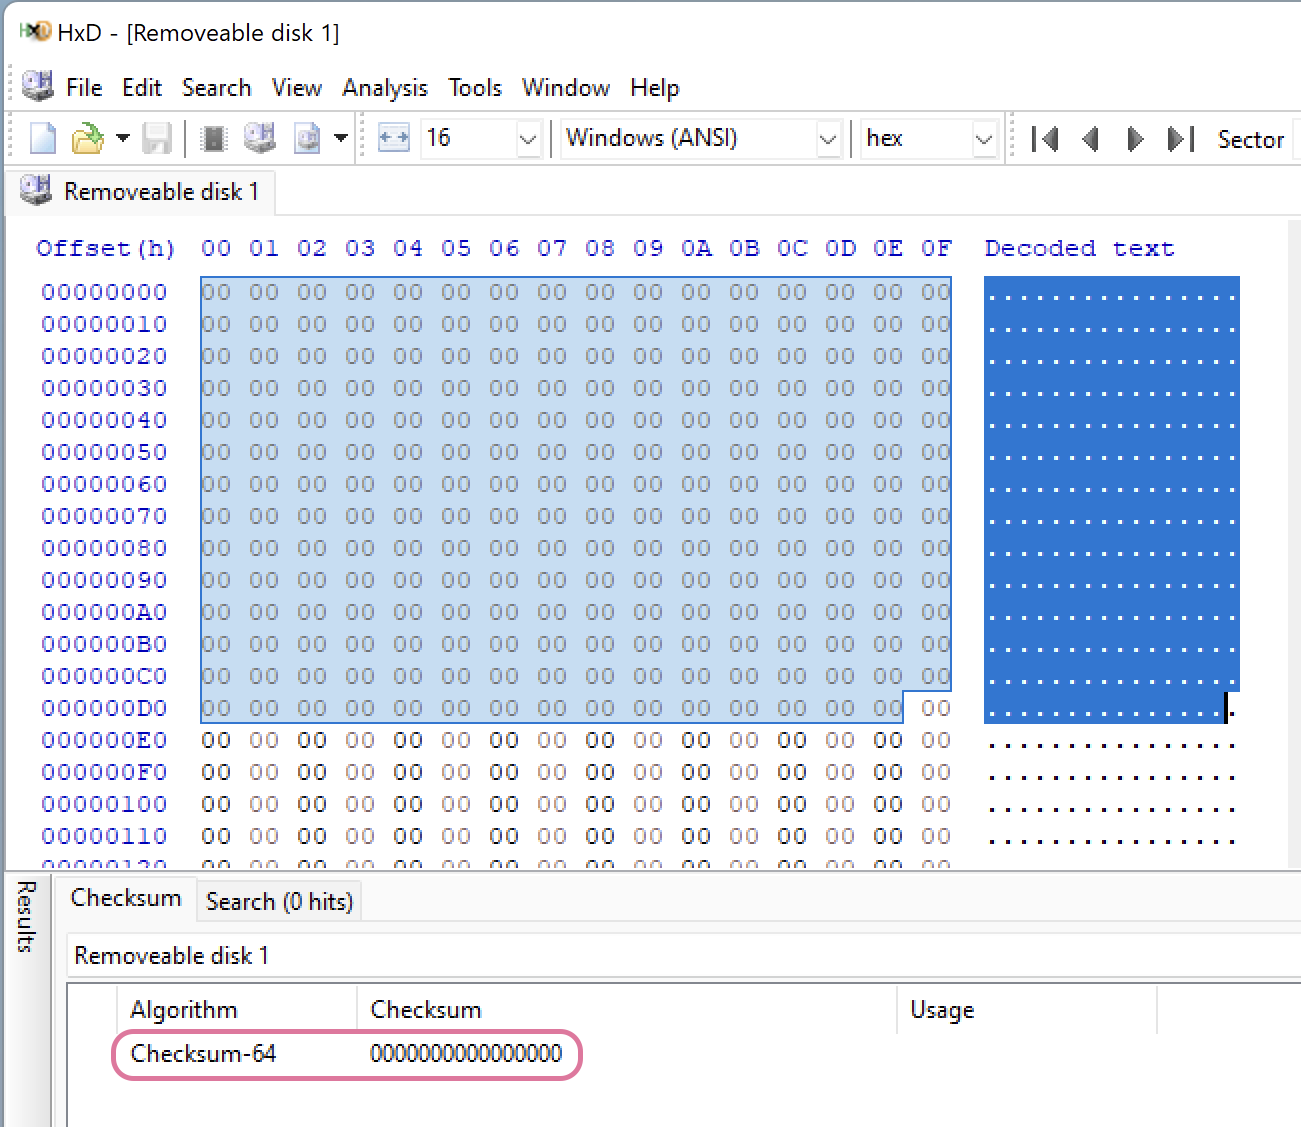Open the File menu
Image resolution: width=1301 pixels, height=1127 pixels.
[84, 88]
